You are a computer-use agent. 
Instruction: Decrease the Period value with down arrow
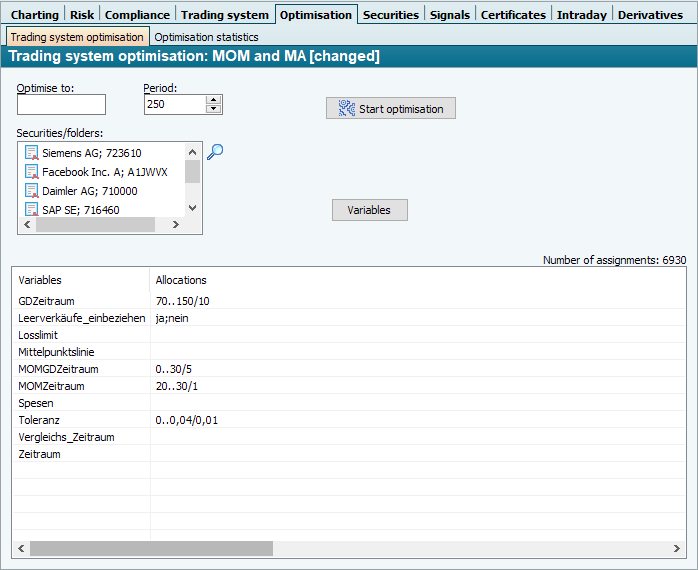pos(214,109)
